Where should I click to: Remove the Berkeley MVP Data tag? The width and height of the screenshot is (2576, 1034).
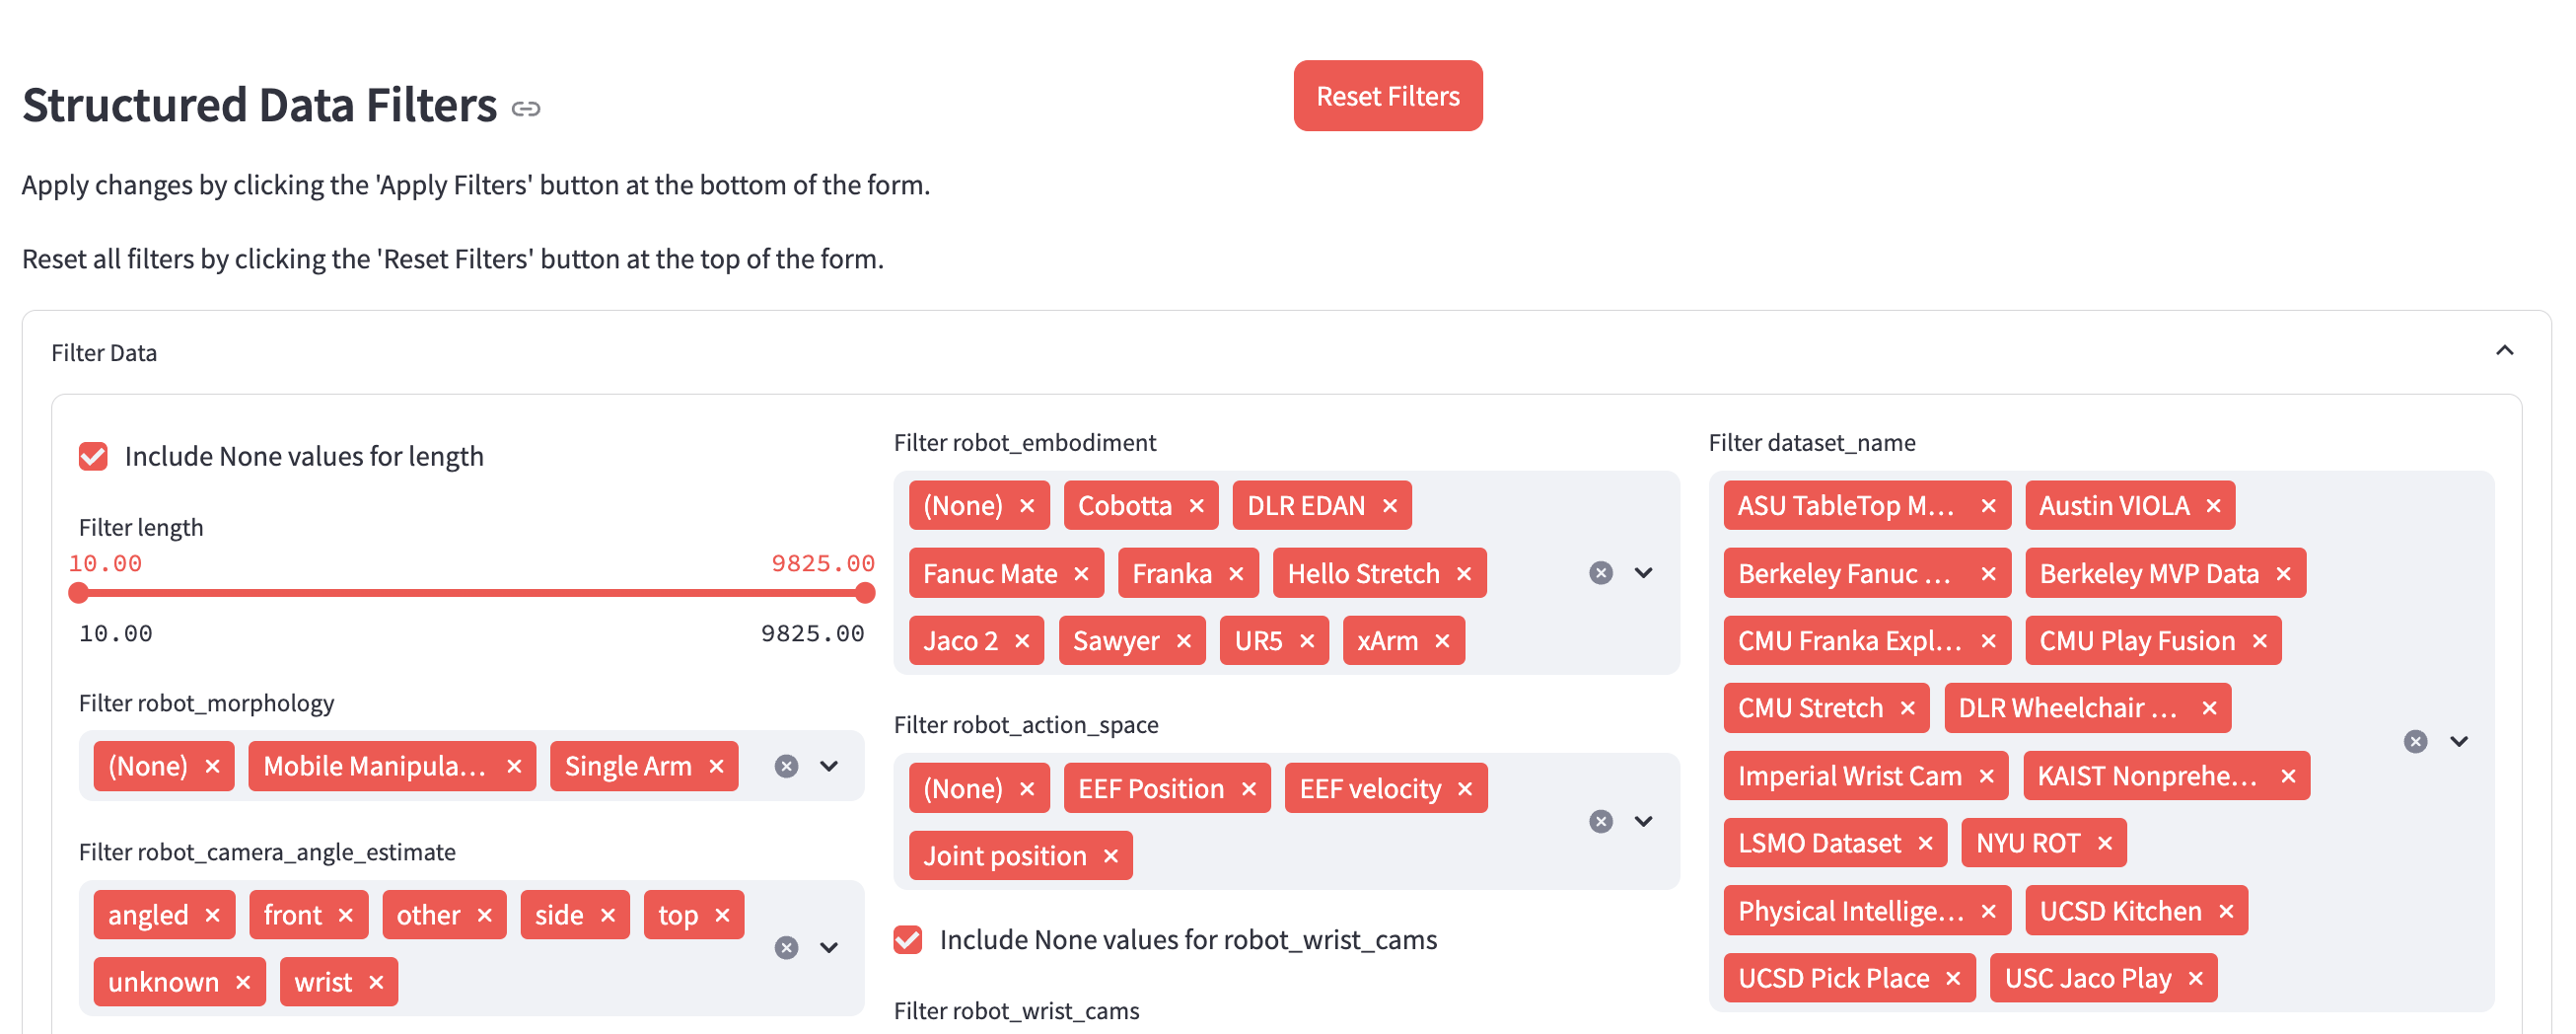click(2283, 574)
